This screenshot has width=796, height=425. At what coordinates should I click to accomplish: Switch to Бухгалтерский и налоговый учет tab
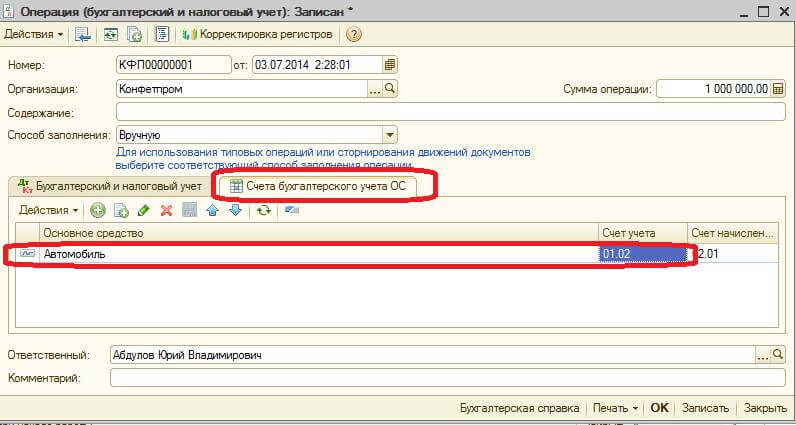(x=110, y=186)
